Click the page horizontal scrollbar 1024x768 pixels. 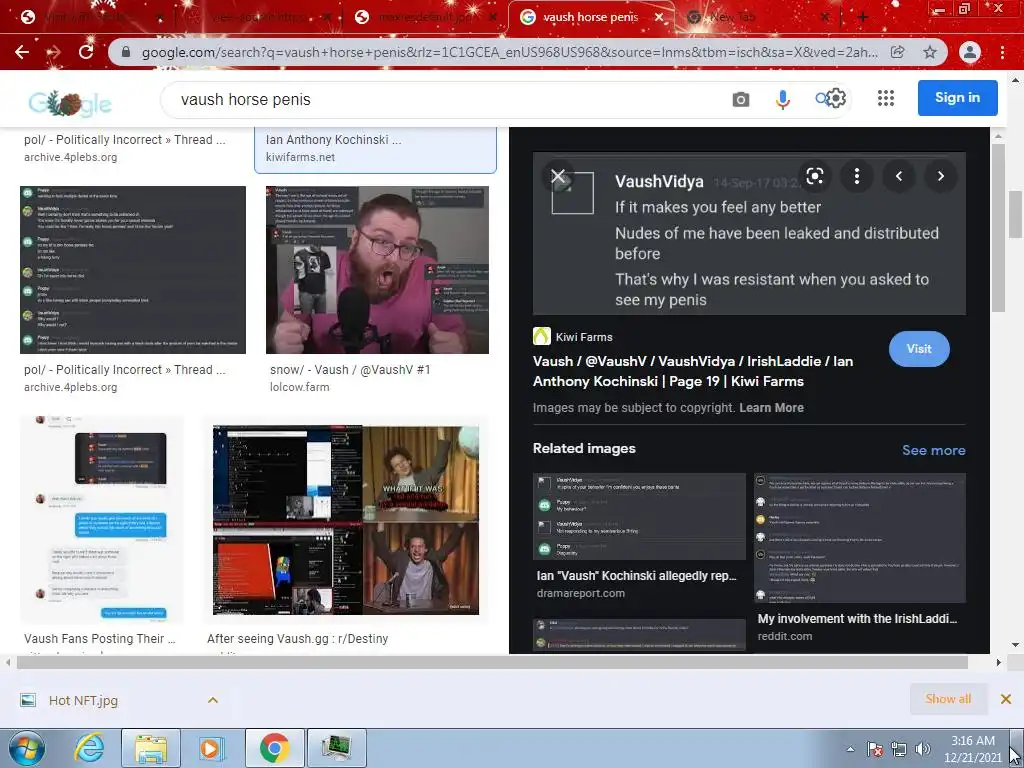pyautogui.click(x=492, y=662)
